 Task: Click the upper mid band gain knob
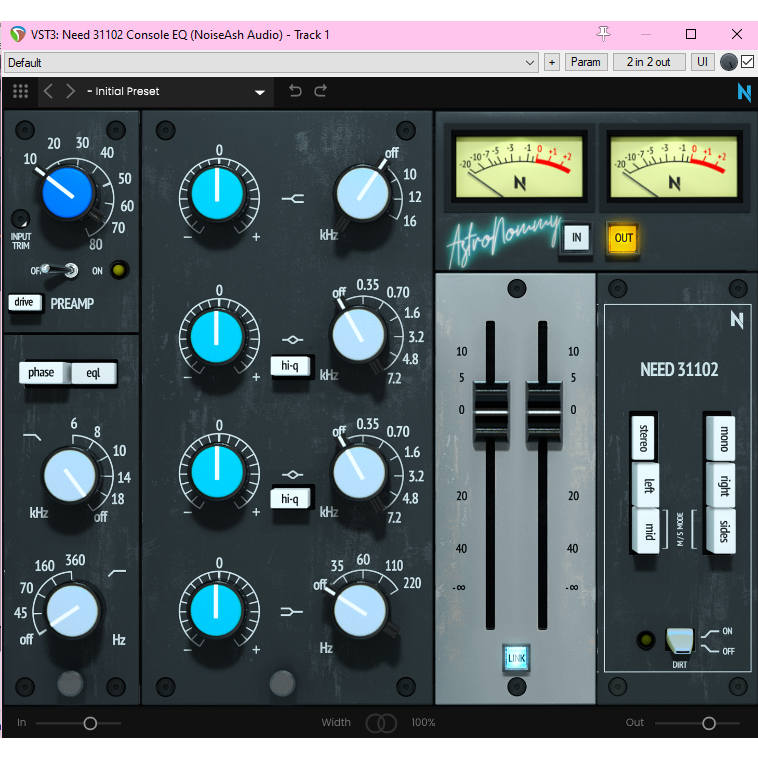(217, 335)
